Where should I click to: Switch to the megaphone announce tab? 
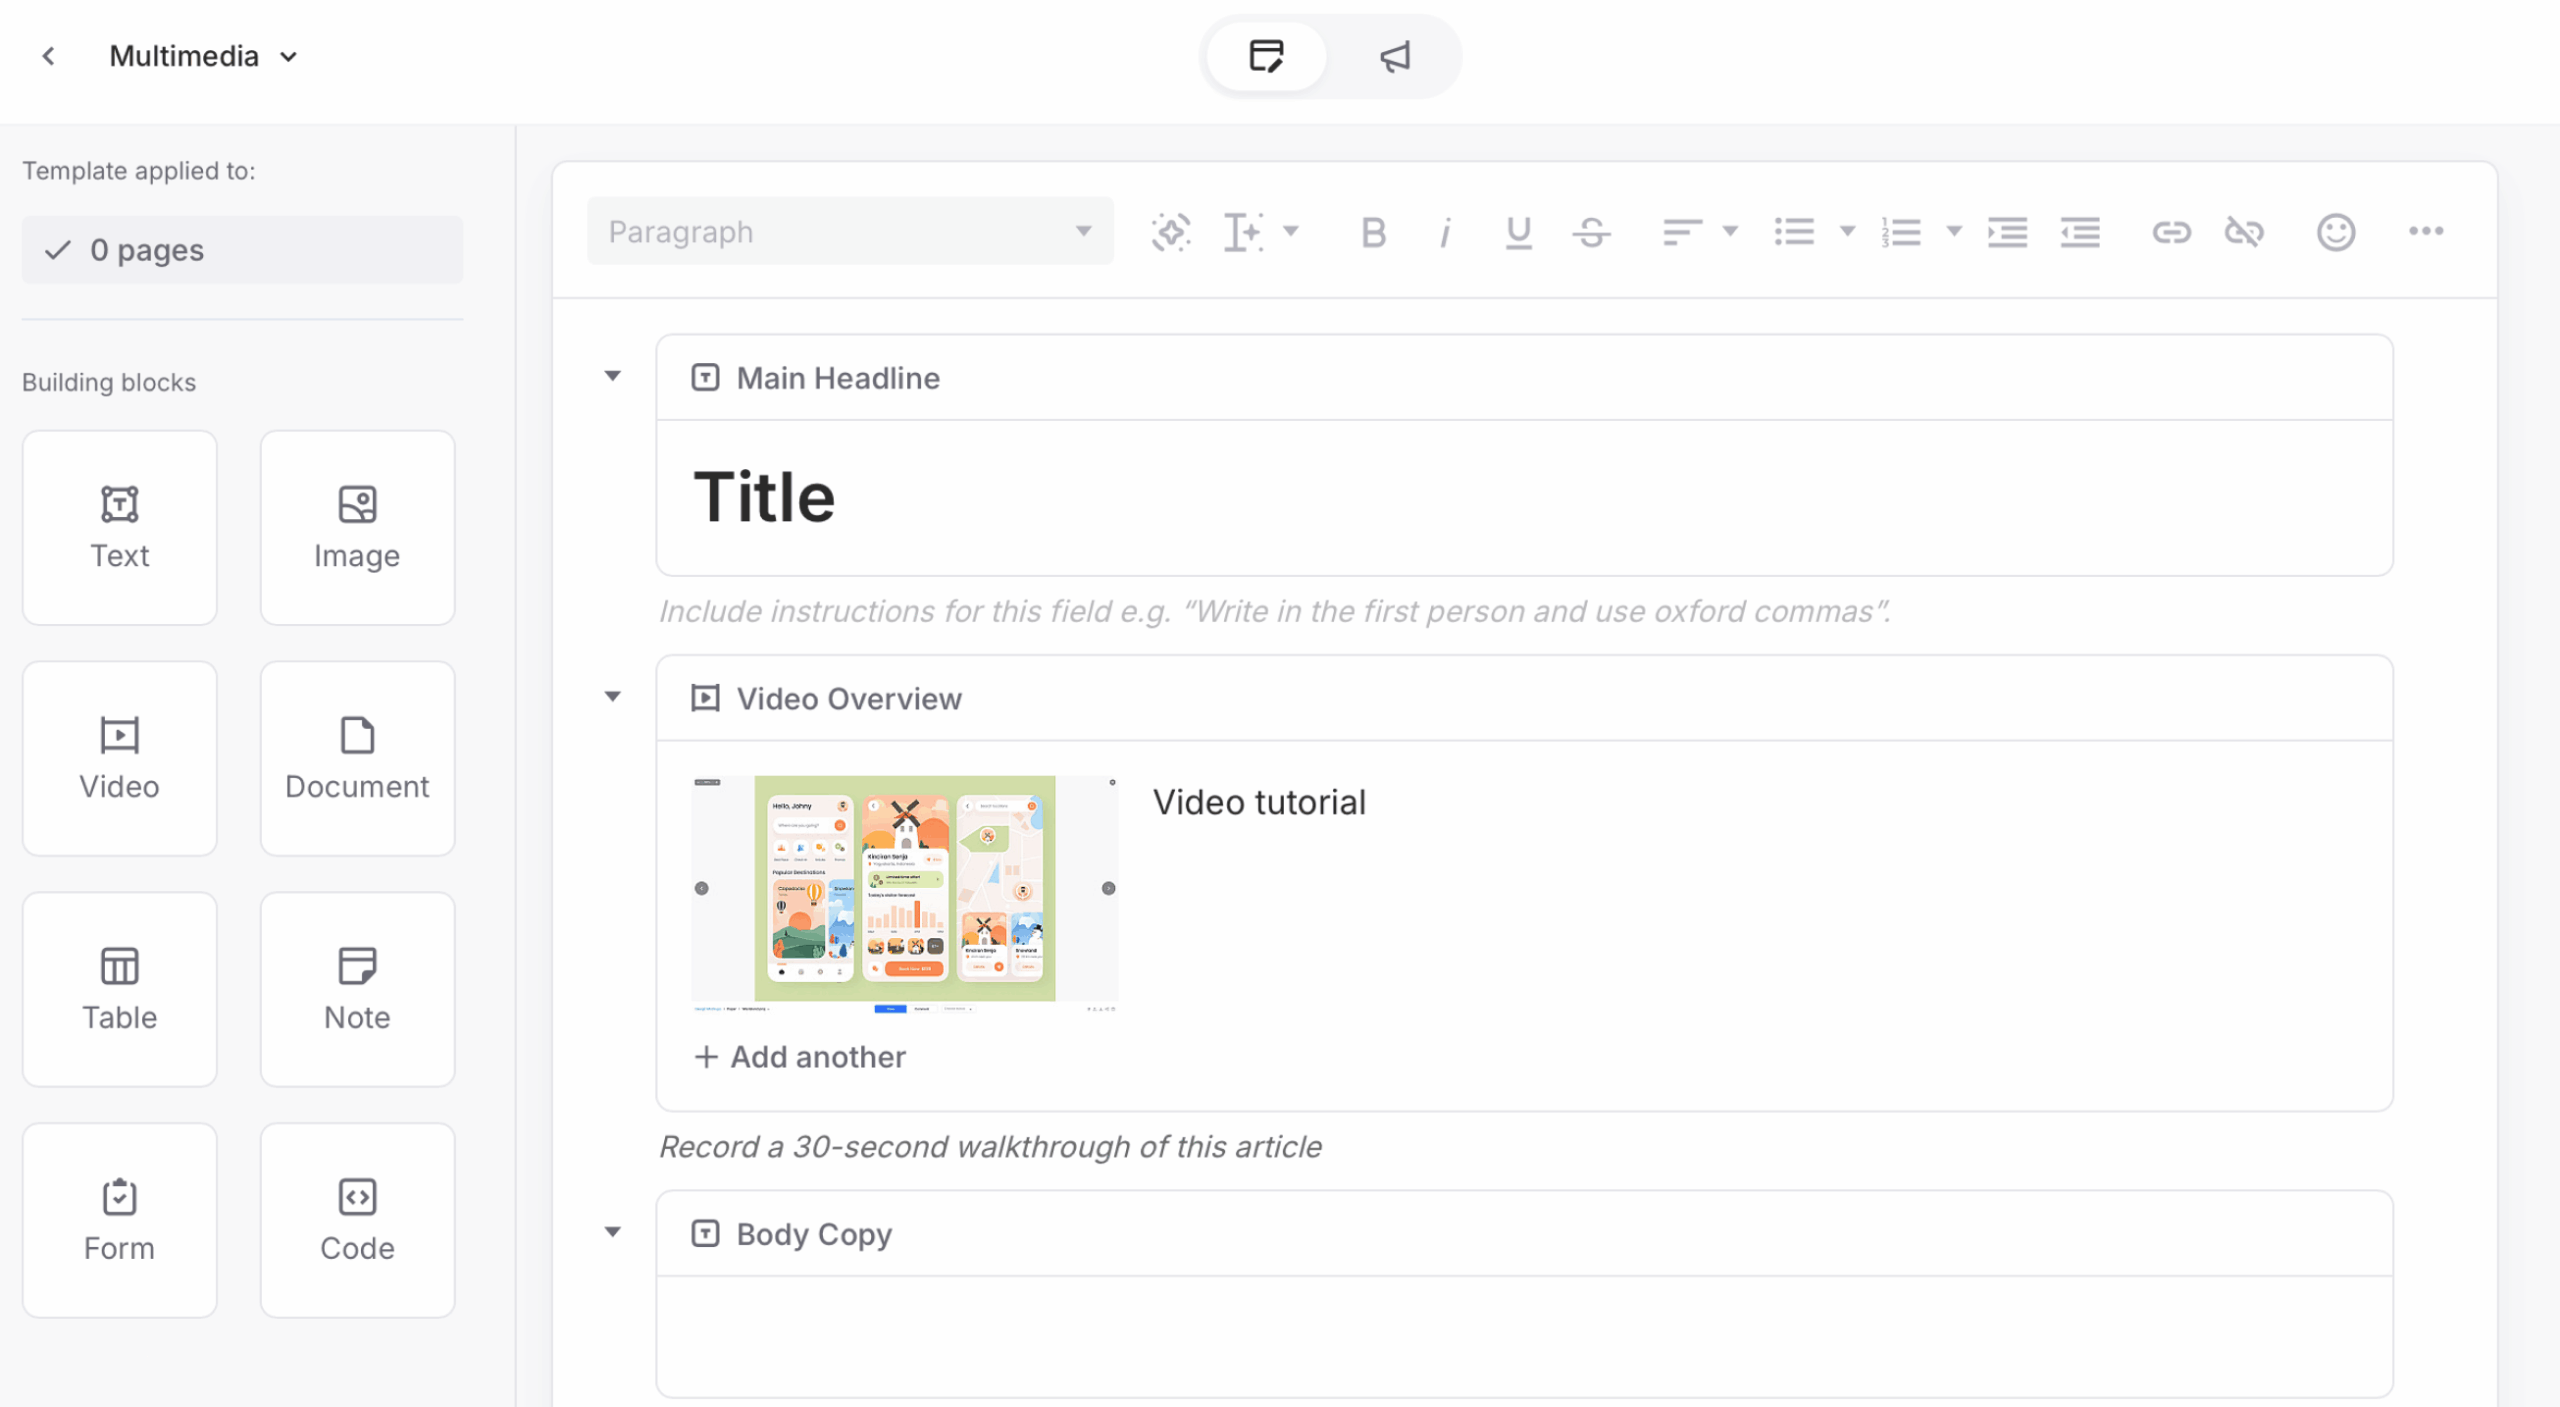point(1394,56)
